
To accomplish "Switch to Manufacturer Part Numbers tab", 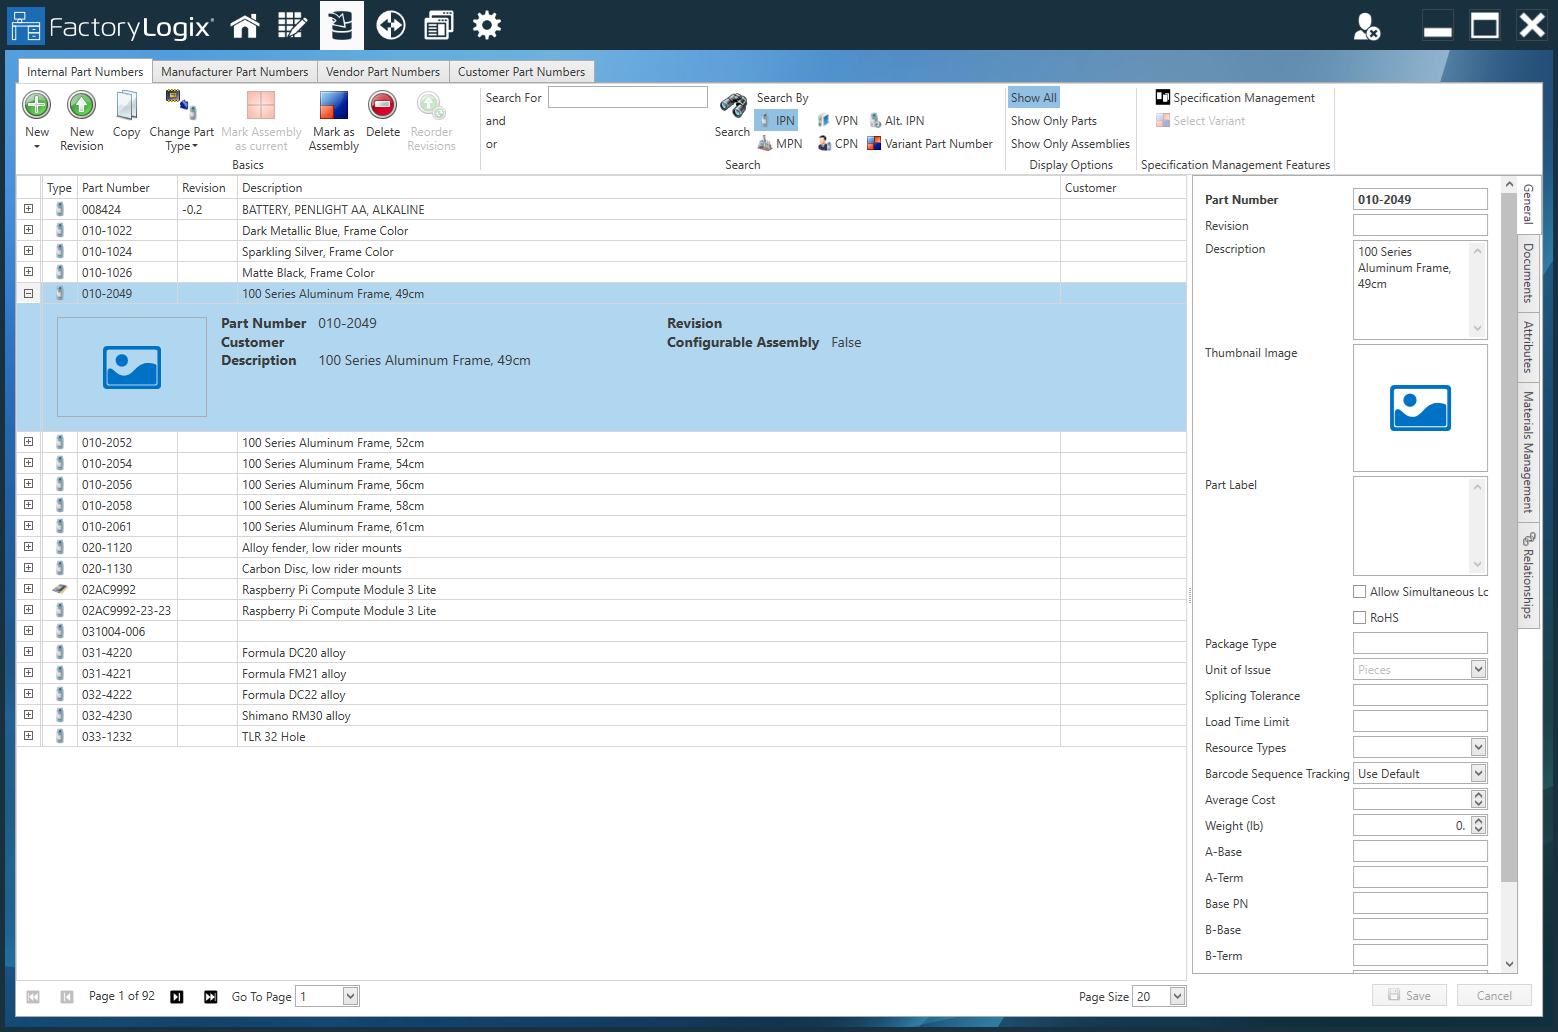I will point(234,72).
